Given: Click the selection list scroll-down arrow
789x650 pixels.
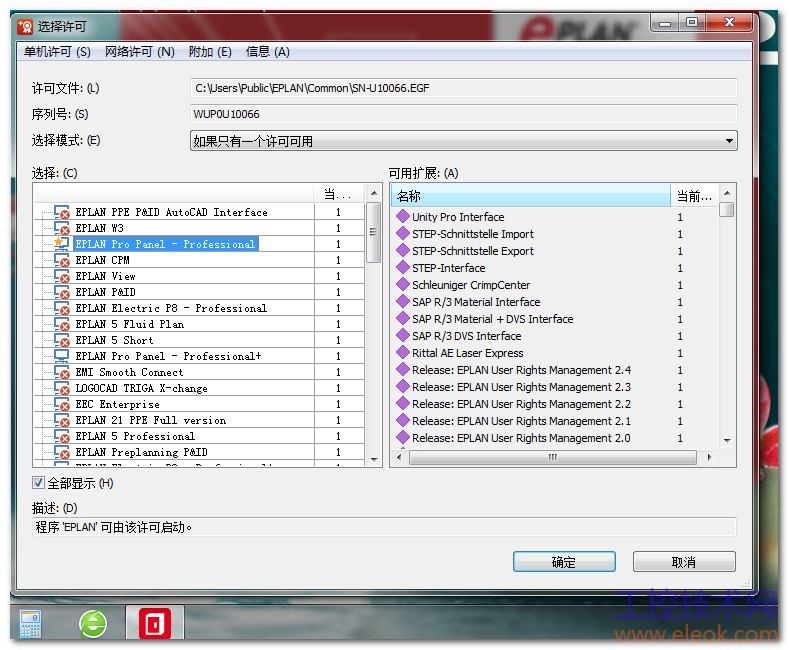Looking at the screenshot, I should click(374, 459).
